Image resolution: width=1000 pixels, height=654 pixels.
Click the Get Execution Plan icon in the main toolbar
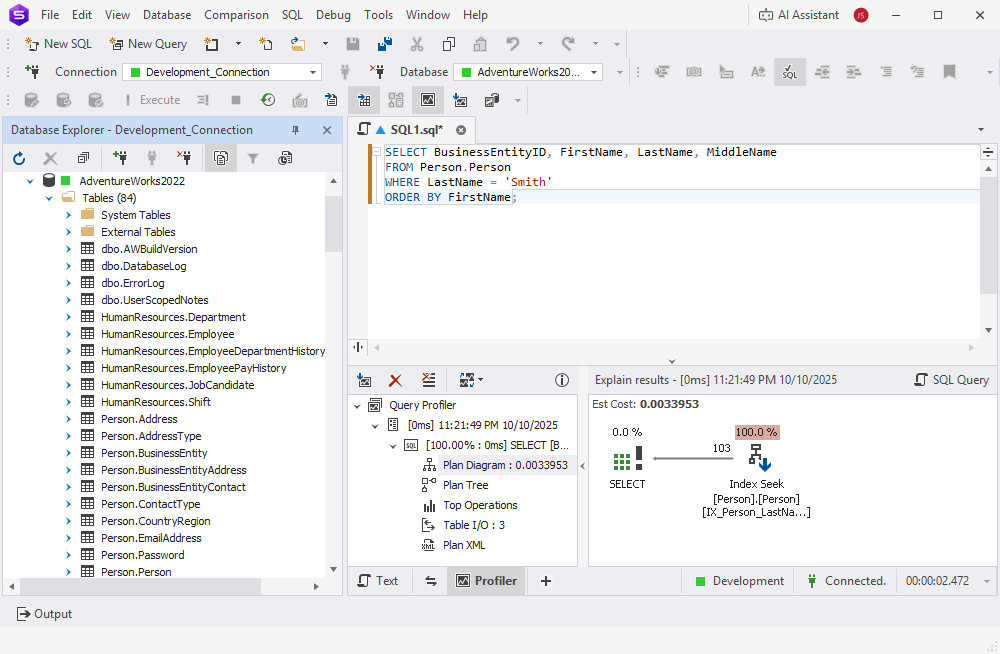(x=460, y=100)
